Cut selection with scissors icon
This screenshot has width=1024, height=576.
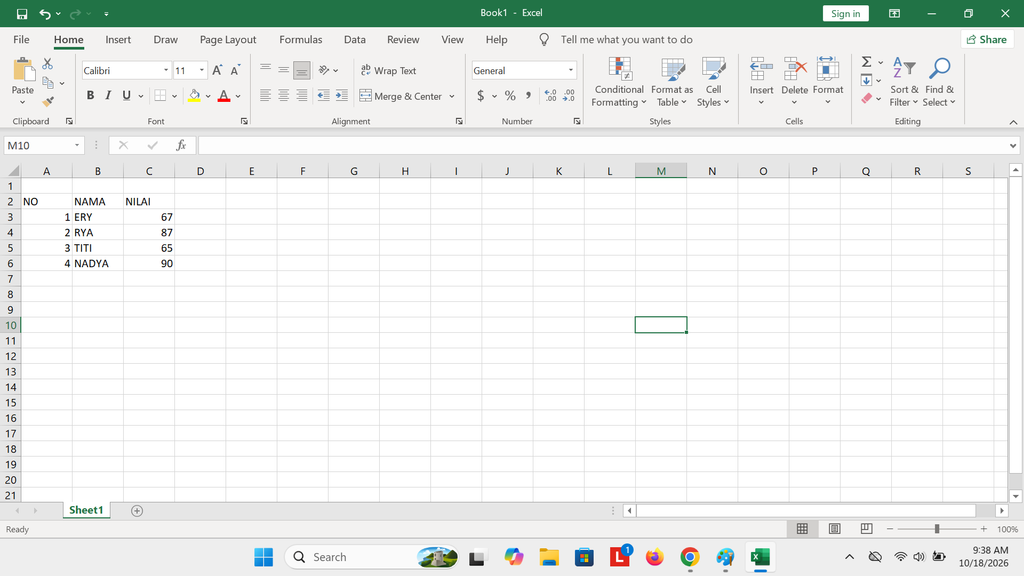point(48,64)
